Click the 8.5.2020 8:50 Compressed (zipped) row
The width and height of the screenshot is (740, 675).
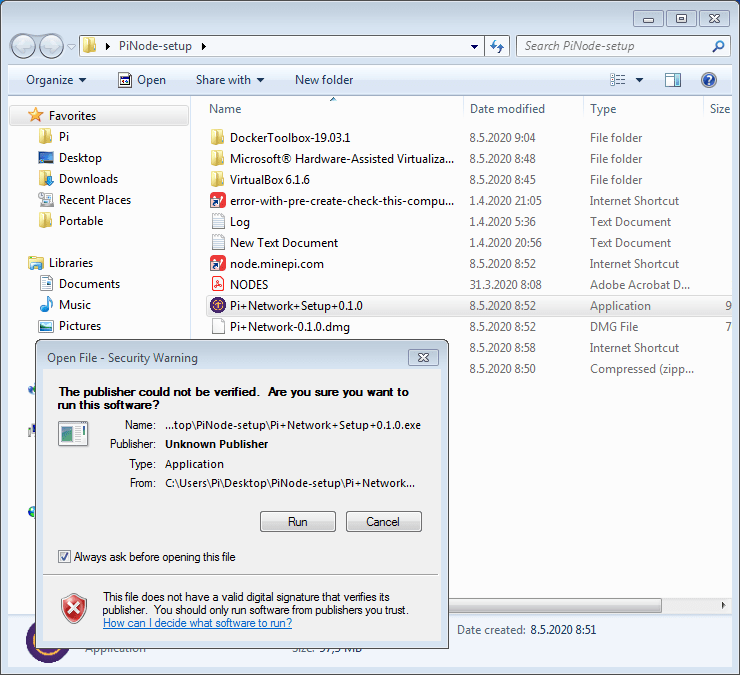point(589,369)
